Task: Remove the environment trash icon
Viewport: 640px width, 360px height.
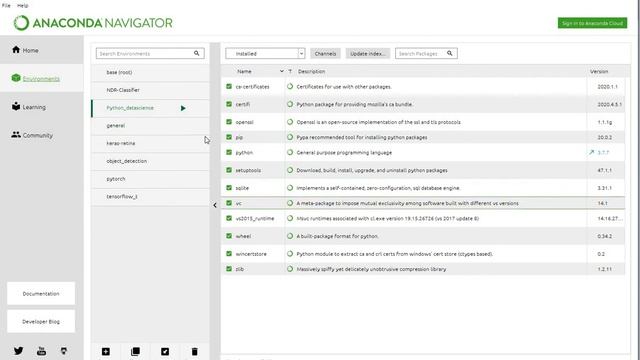Action: [194, 351]
